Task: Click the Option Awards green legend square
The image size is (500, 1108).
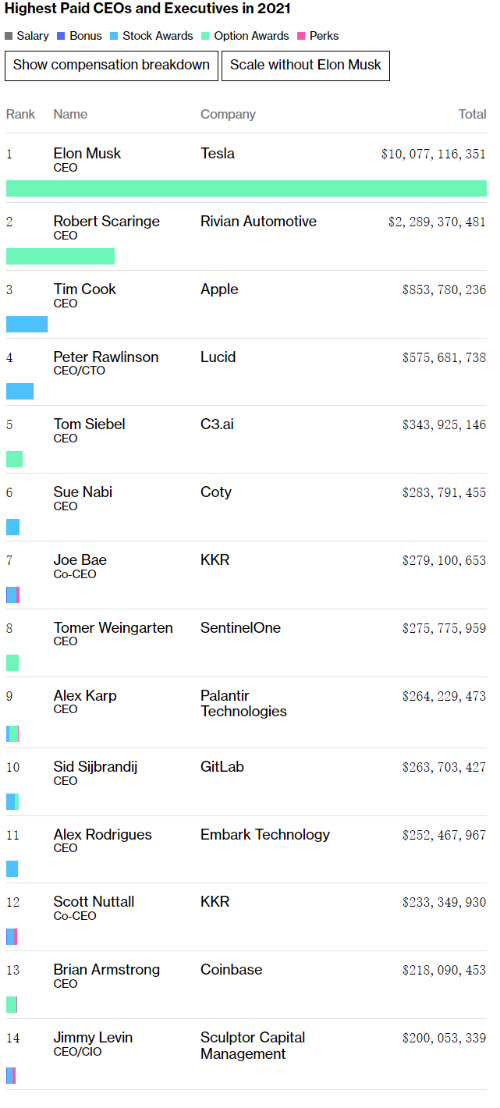Action: (206, 36)
